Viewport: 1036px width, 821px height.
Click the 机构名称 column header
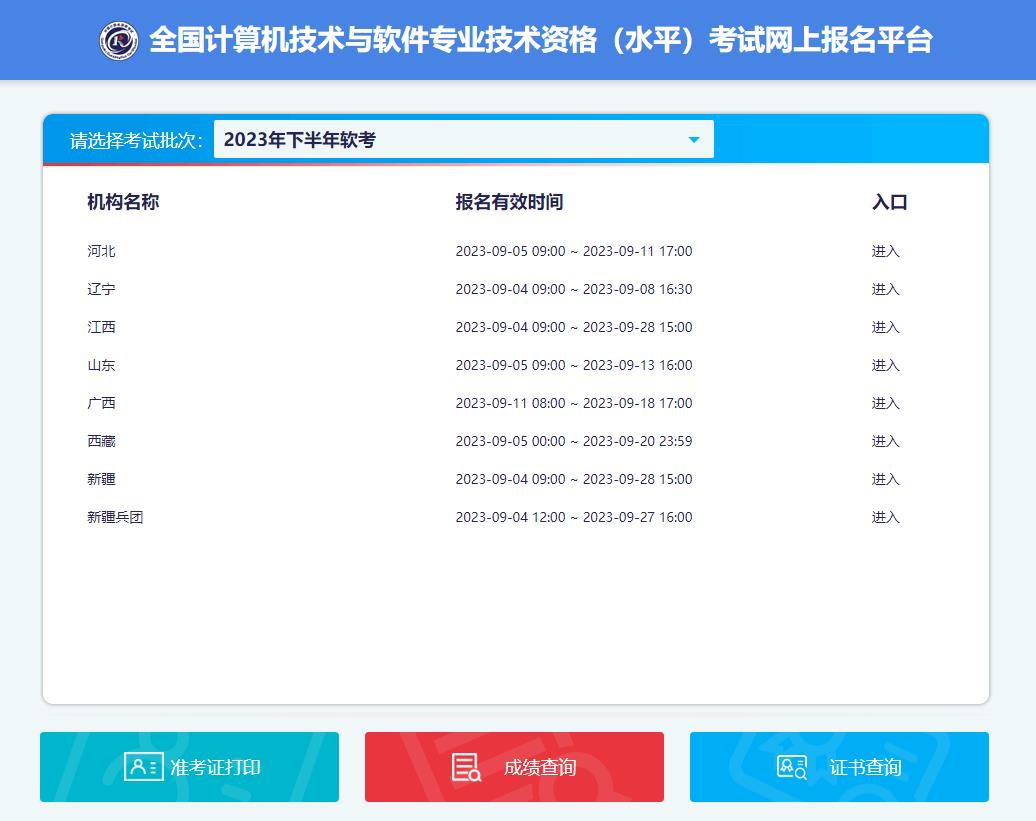[123, 202]
